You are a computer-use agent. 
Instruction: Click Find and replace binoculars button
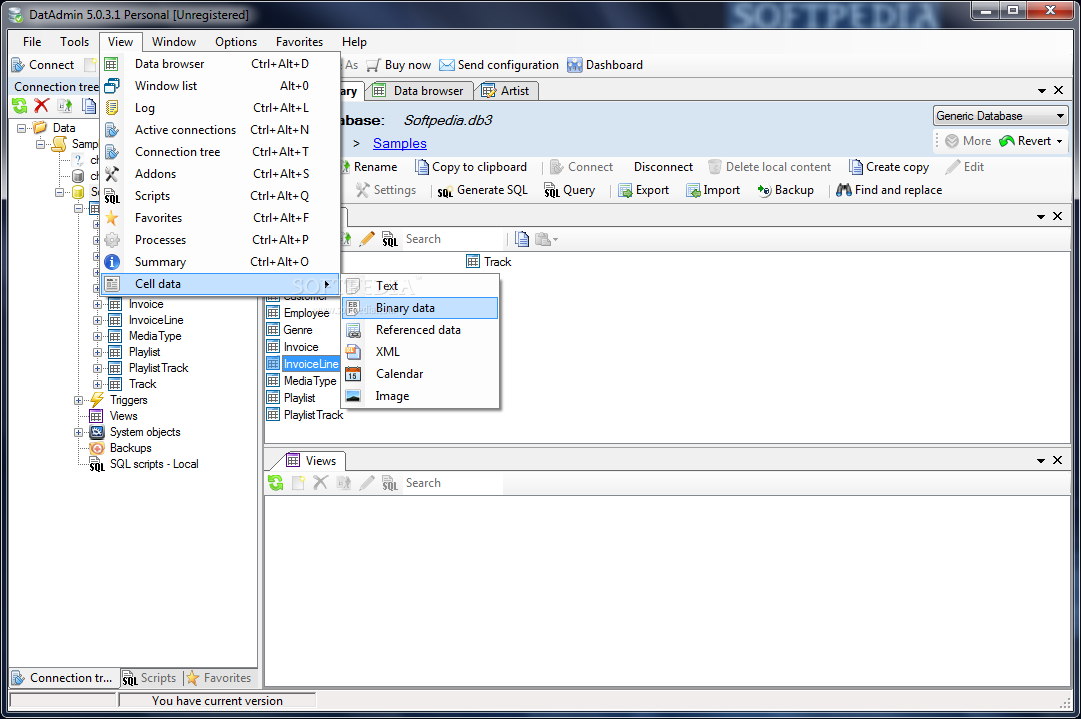pyautogui.click(x=889, y=190)
